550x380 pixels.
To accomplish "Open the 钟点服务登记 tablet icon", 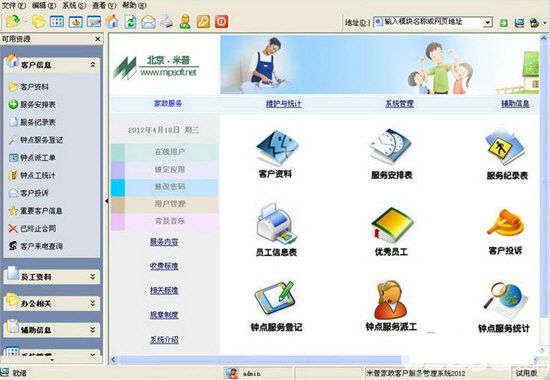I will 275,298.
